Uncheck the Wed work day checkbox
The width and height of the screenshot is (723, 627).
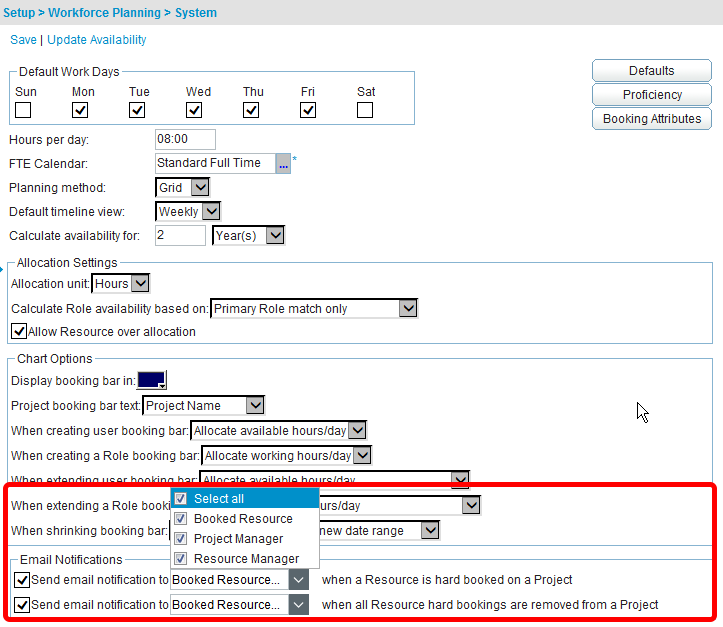click(x=194, y=110)
